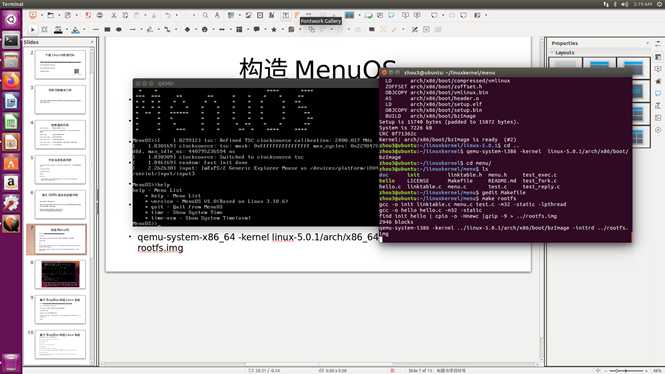Open Navigator deck in sidebar
The height and width of the screenshot is (374, 665).
click(658, 130)
